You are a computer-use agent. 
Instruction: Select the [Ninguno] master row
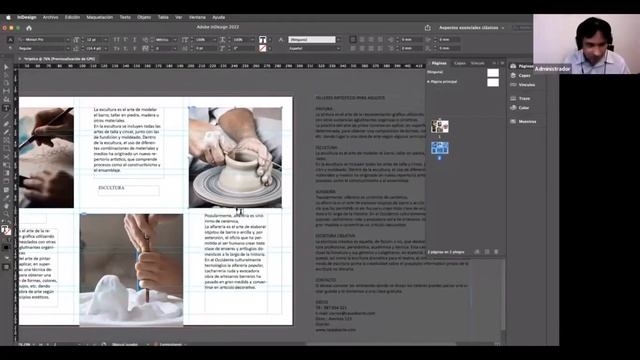pos(463,72)
